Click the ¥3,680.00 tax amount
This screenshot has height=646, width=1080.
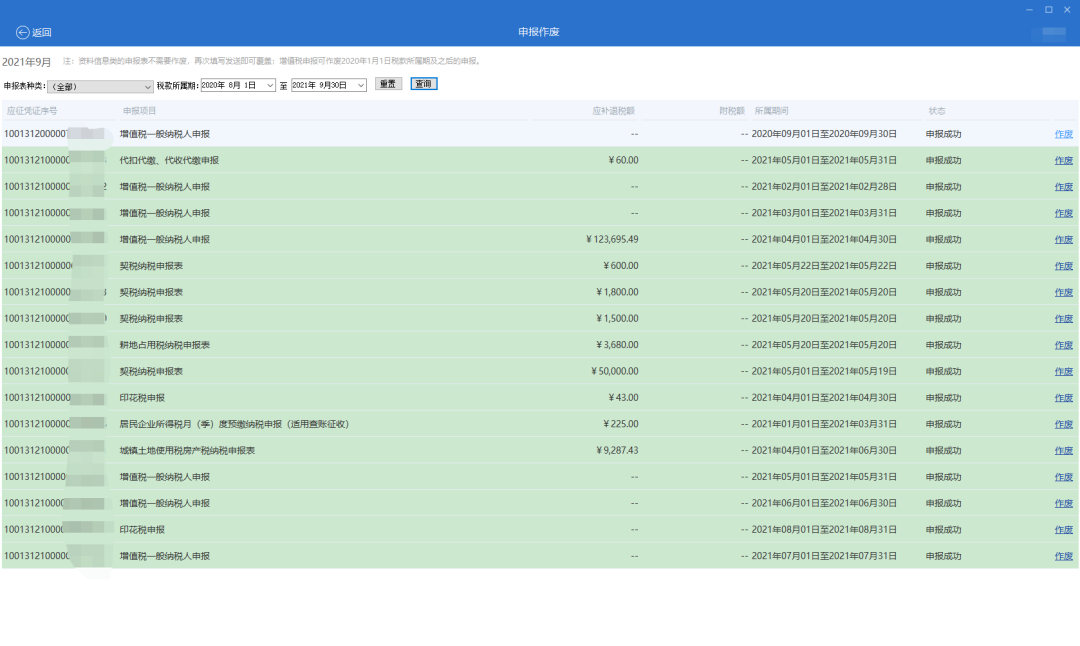tap(617, 345)
